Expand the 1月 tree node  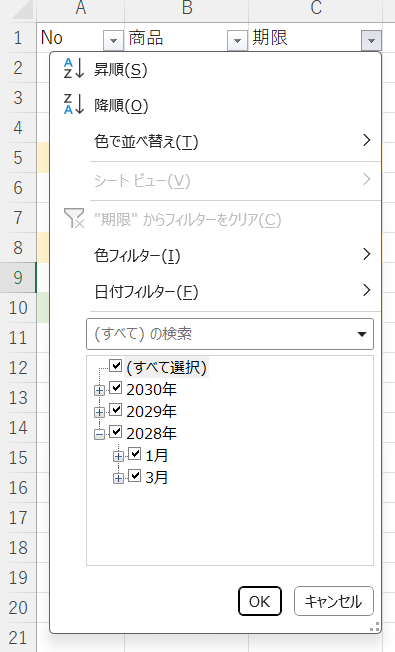[x=118, y=456]
